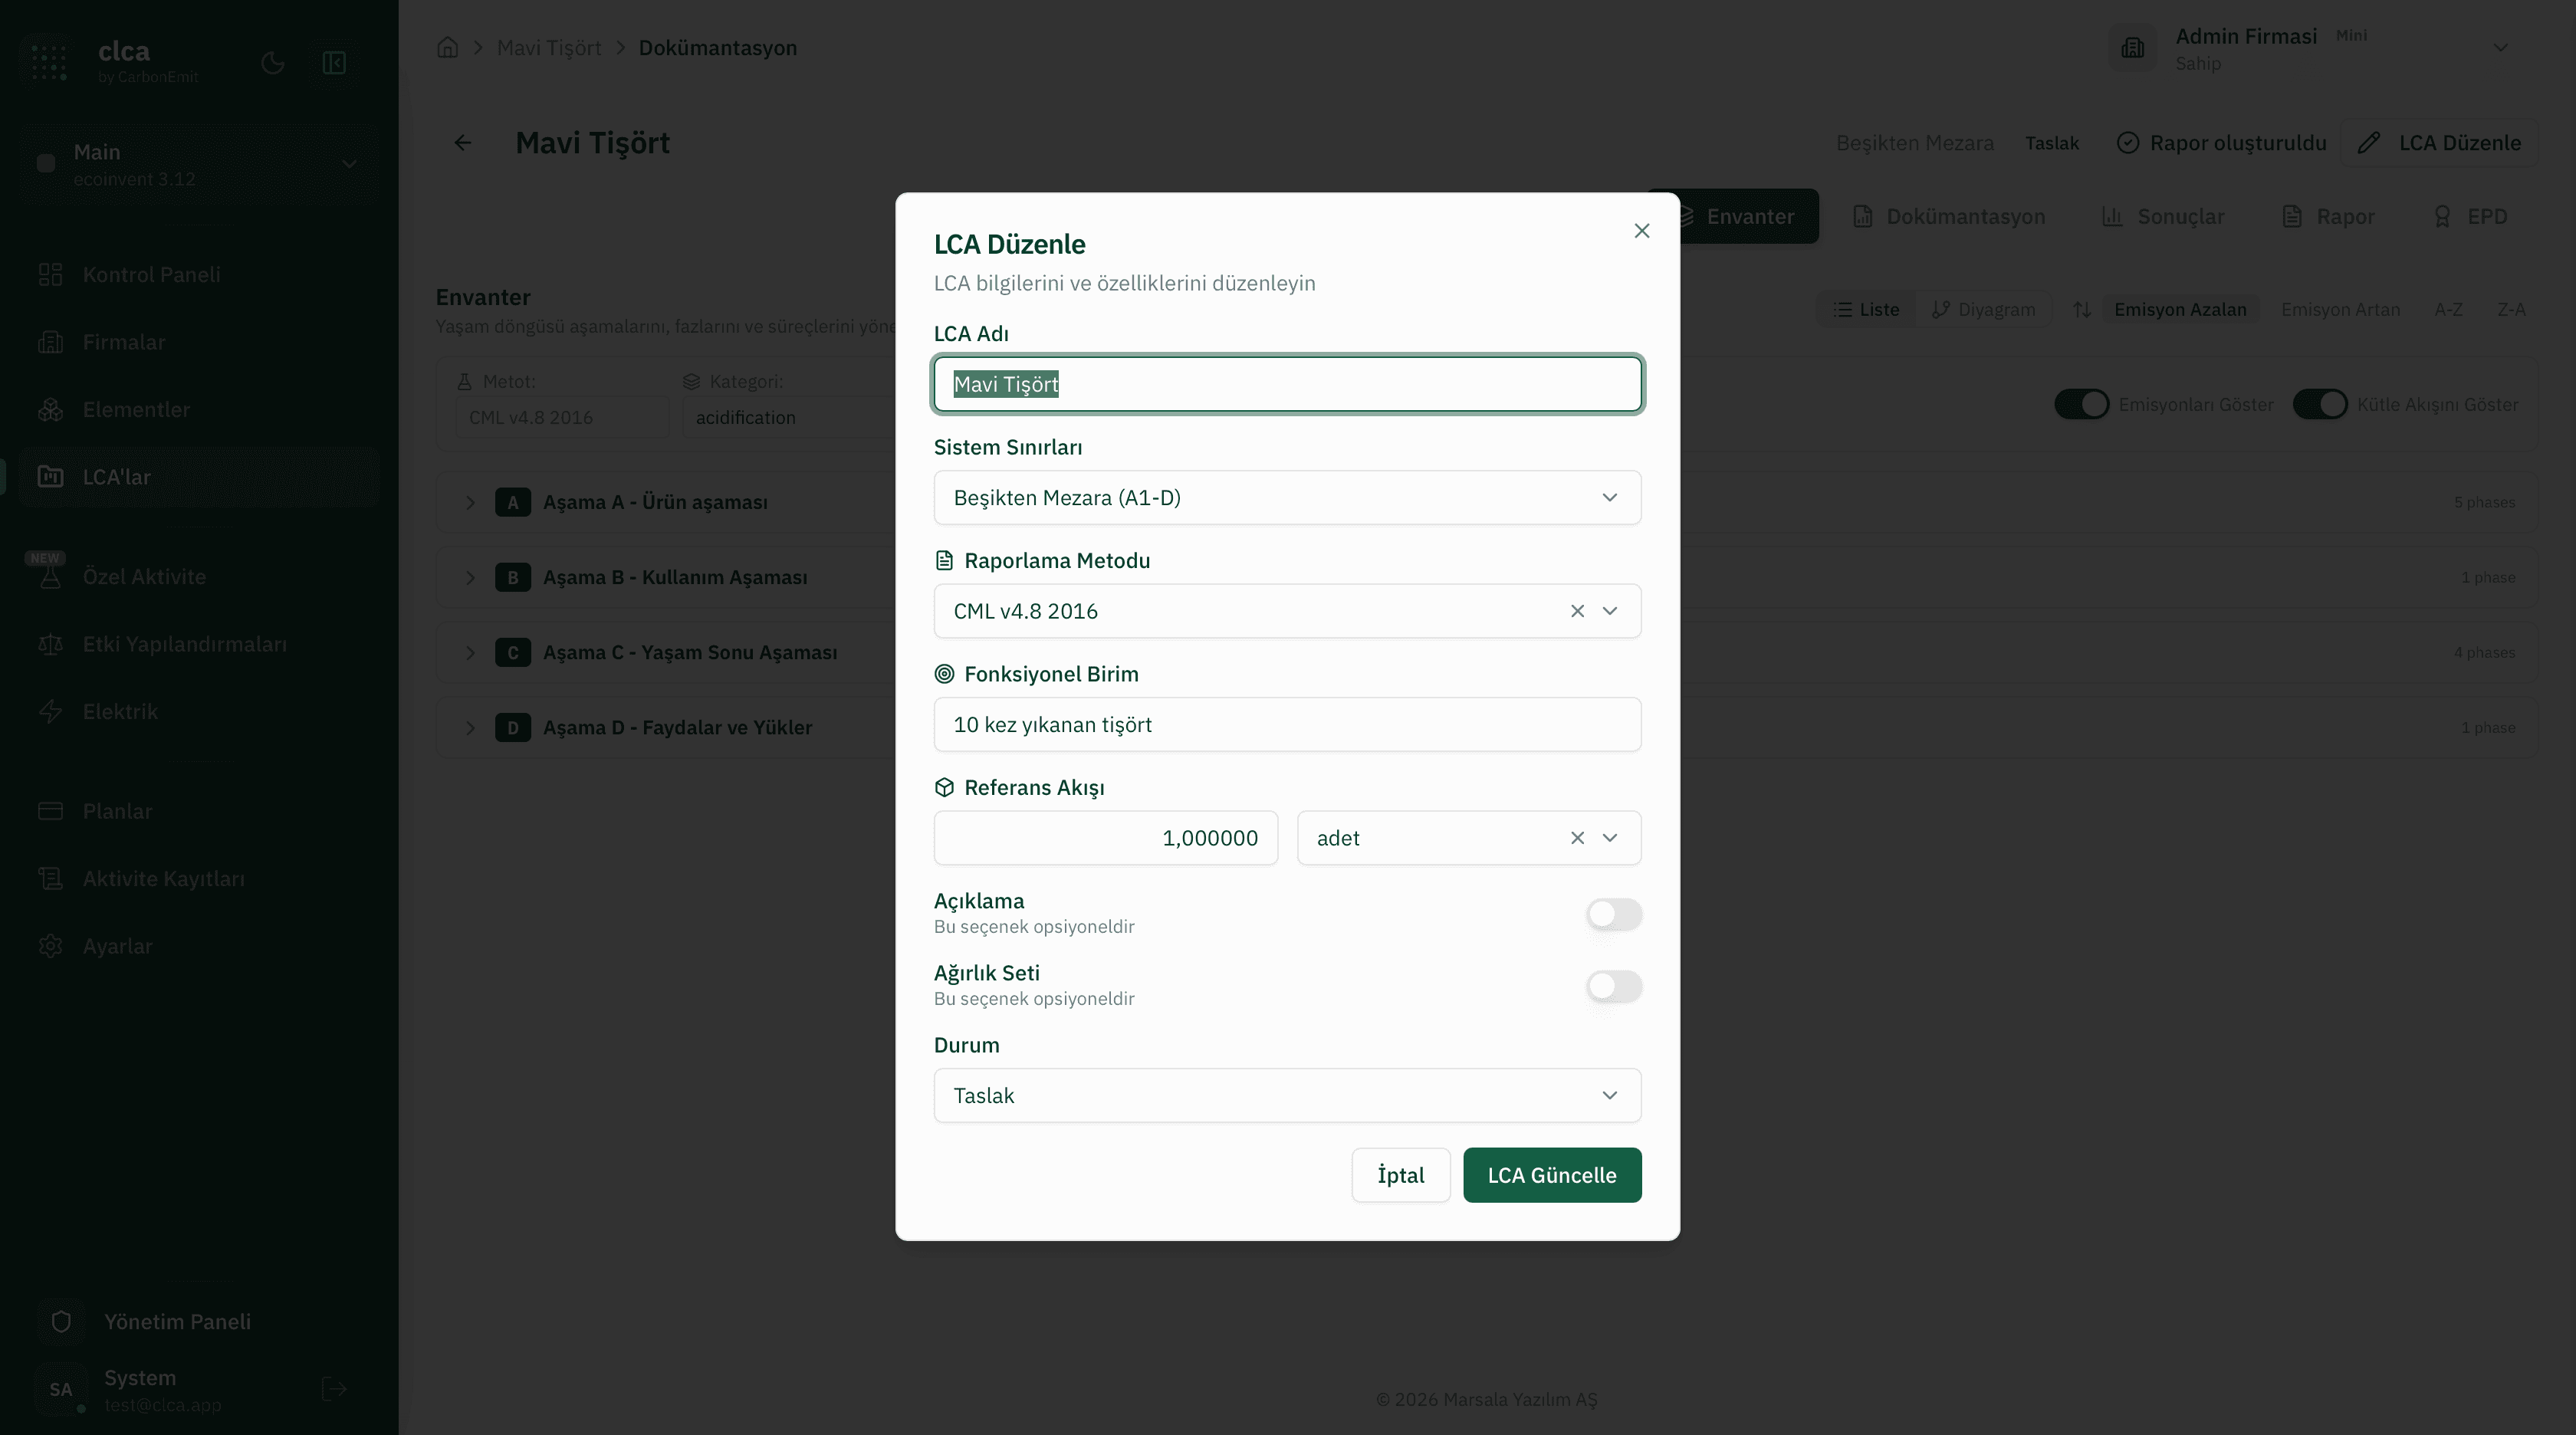The width and height of the screenshot is (2576, 1435).
Task: Click LCA Düzenle pencil button
Action: pyautogui.click(x=2439, y=143)
